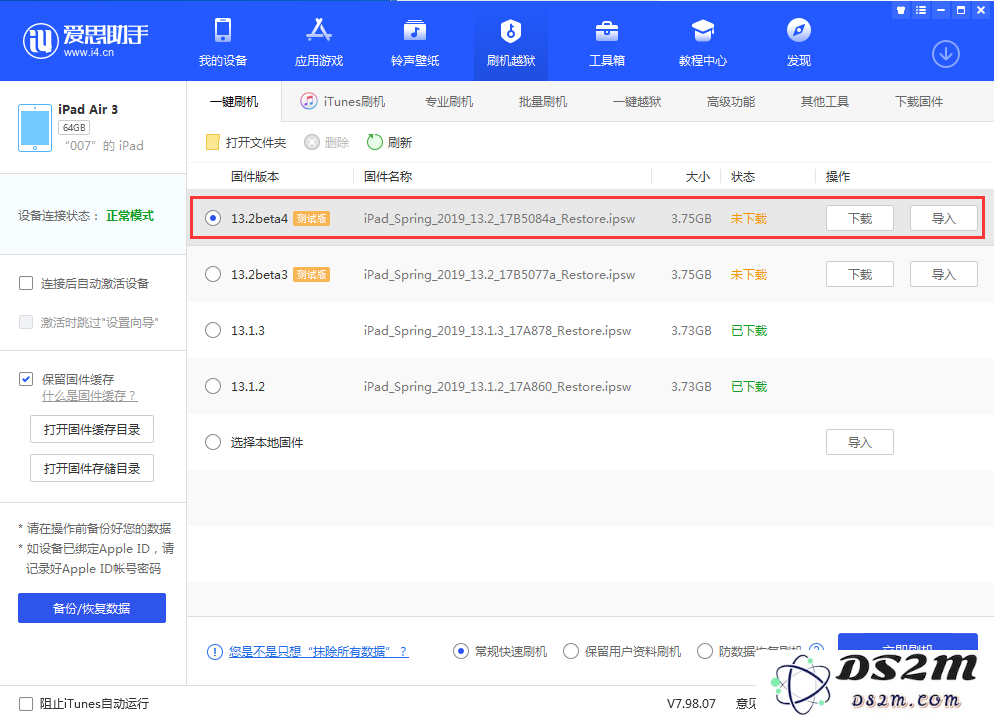
Task: Open the 教程中心 tutorials section
Action: (702, 42)
